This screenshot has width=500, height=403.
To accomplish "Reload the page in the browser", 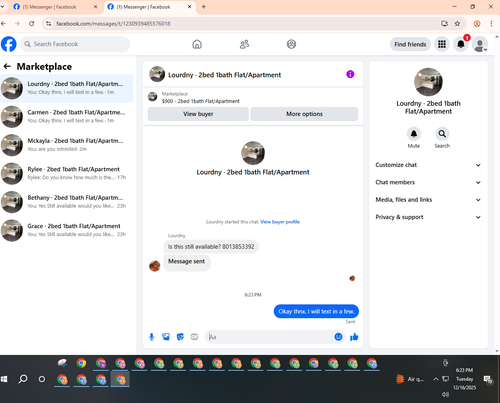I will point(31,24).
